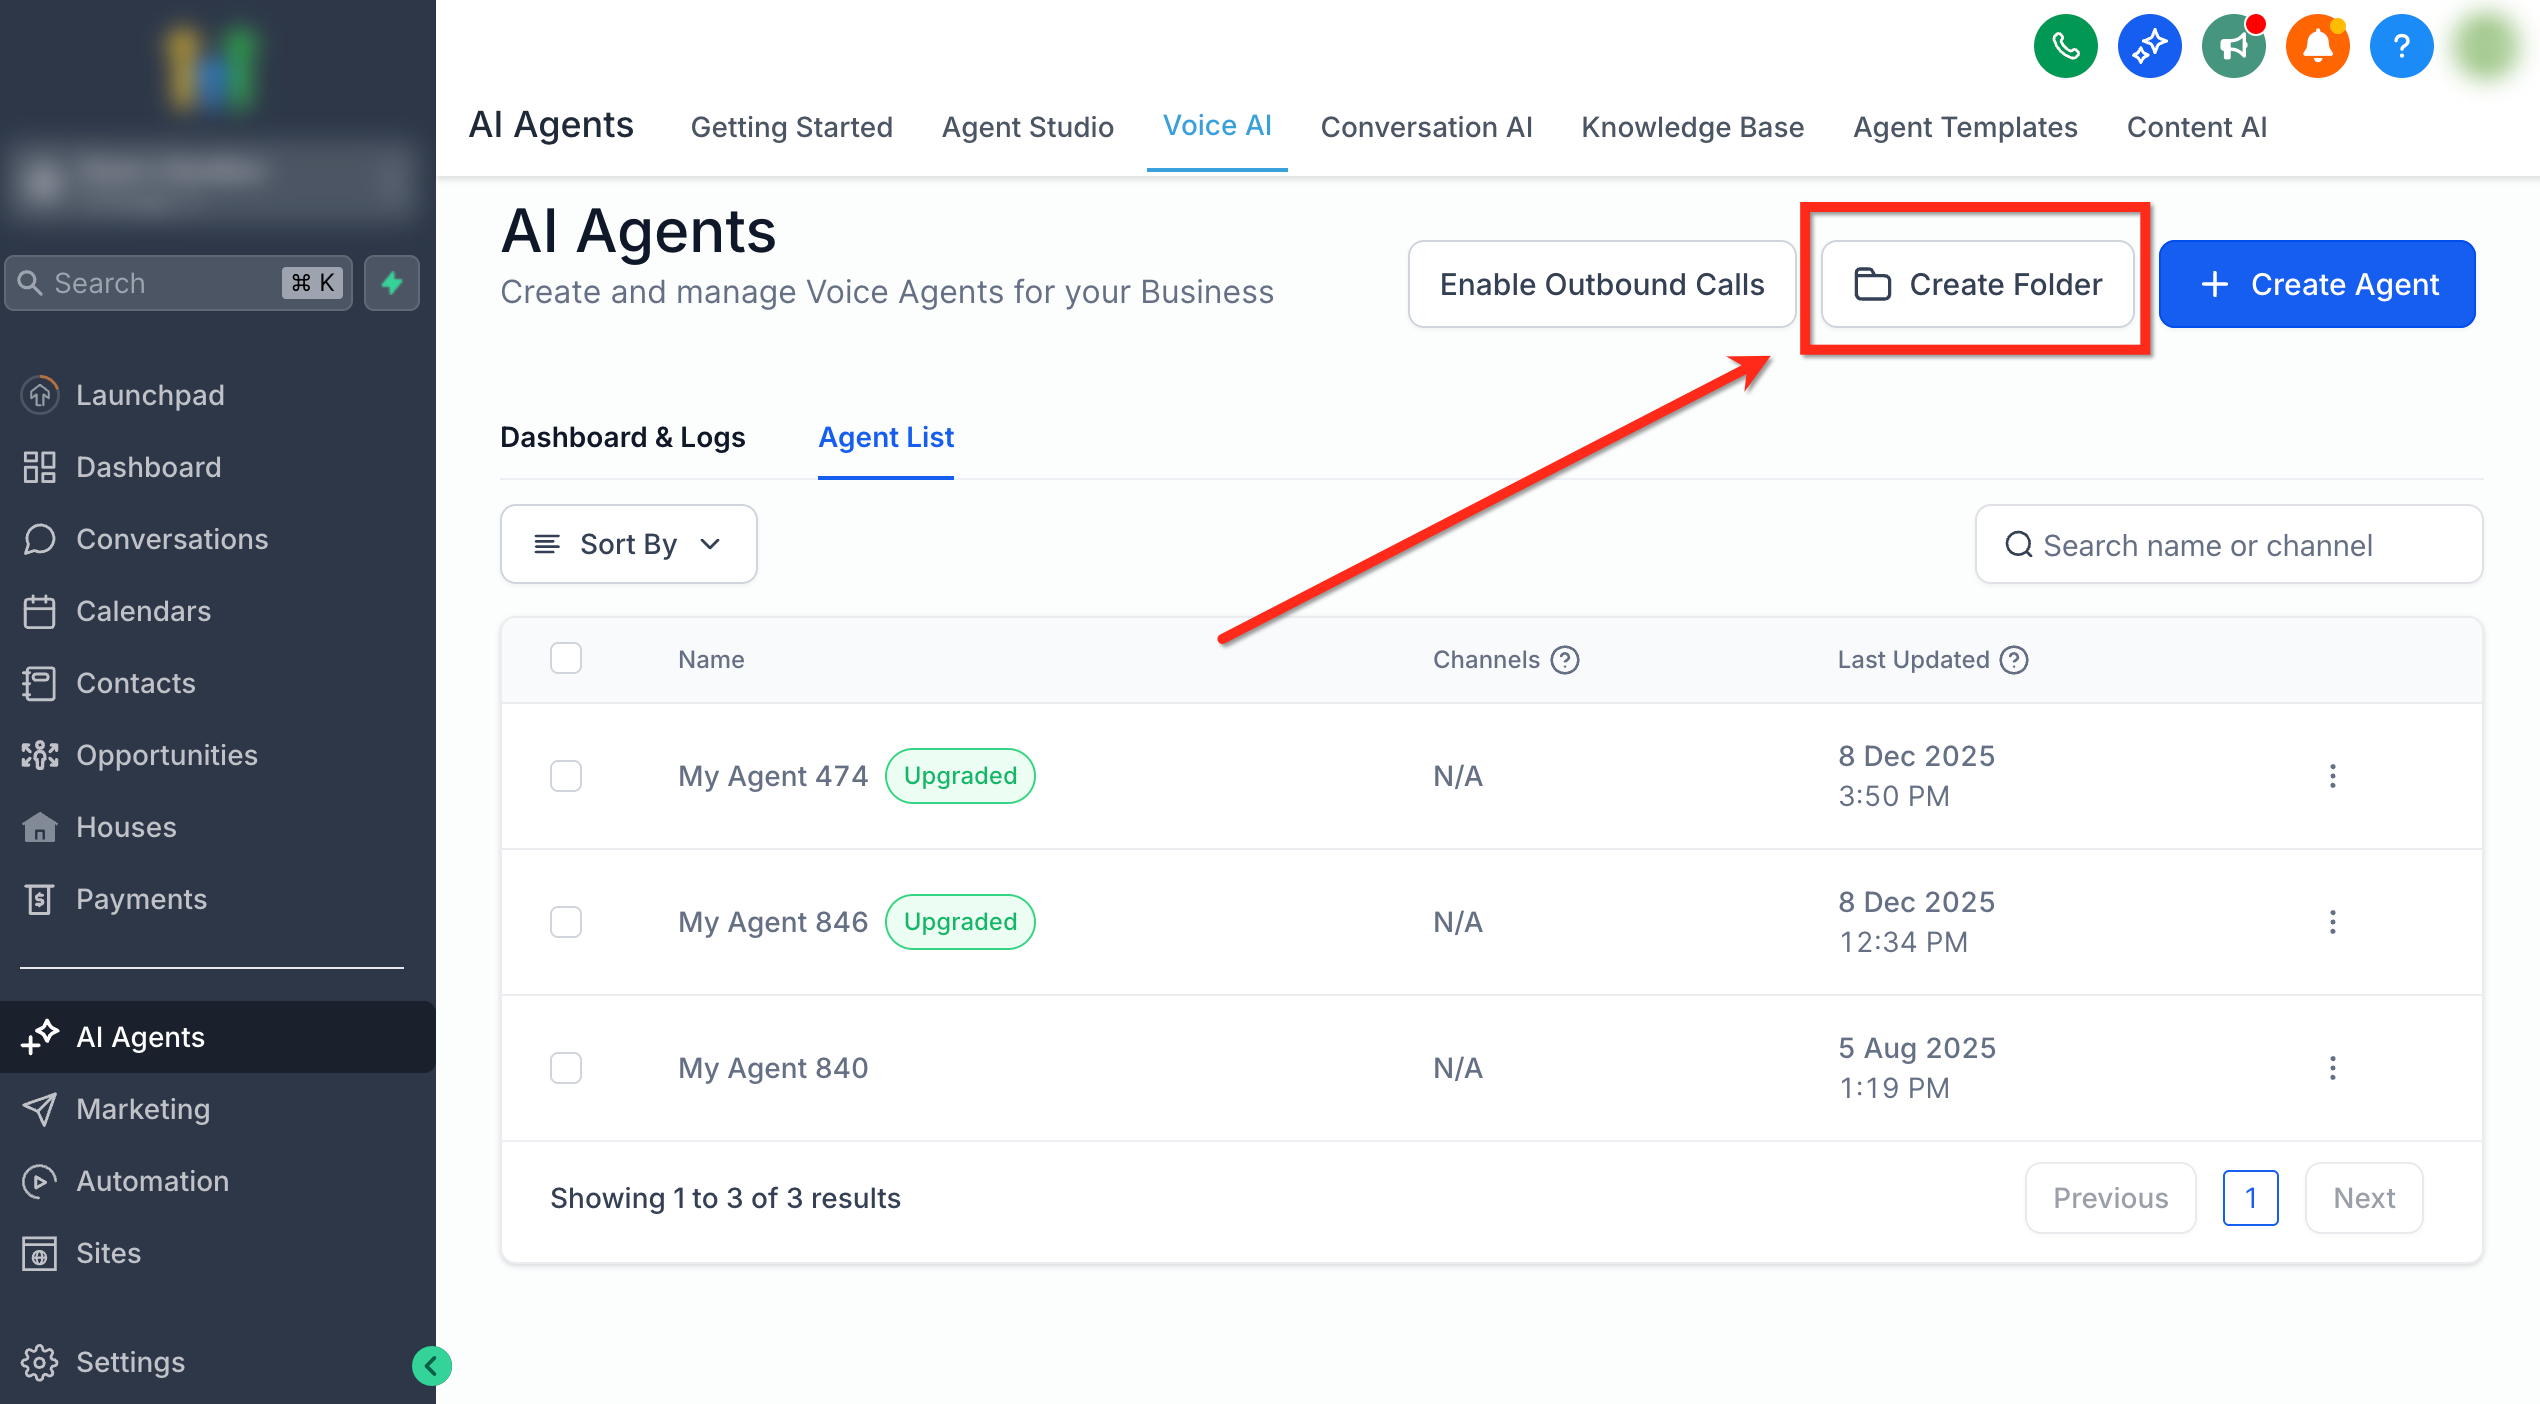Click the green phone dialer icon
Image resolution: width=2540 pixels, height=1404 pixels.
tap(2065, 46)
